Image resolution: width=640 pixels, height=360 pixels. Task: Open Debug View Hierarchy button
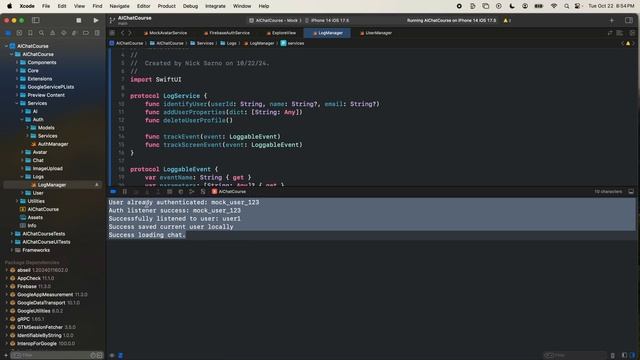169,191
